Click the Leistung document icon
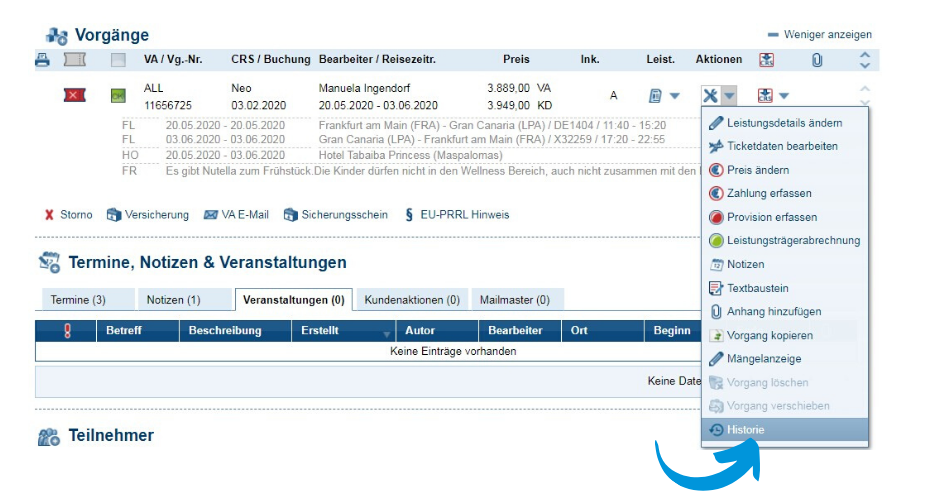This screenshot has width=940, height=500. click(655, 96)
